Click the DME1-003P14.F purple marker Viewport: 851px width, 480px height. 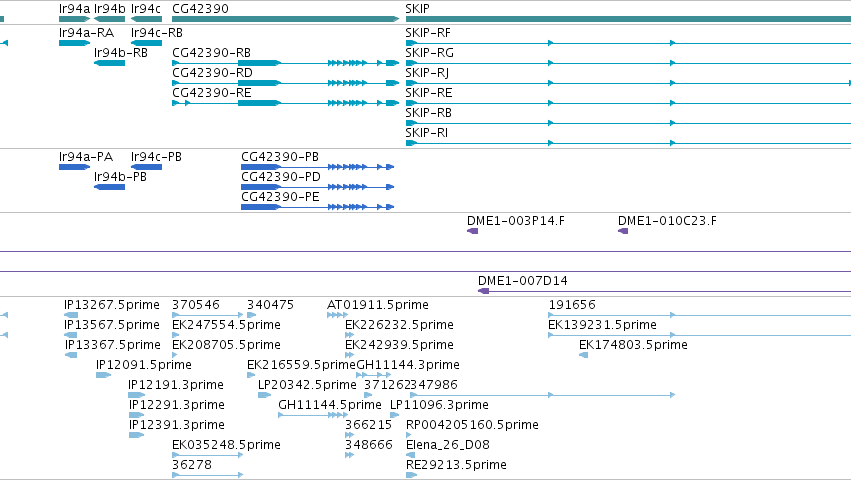tap(472, 231)
